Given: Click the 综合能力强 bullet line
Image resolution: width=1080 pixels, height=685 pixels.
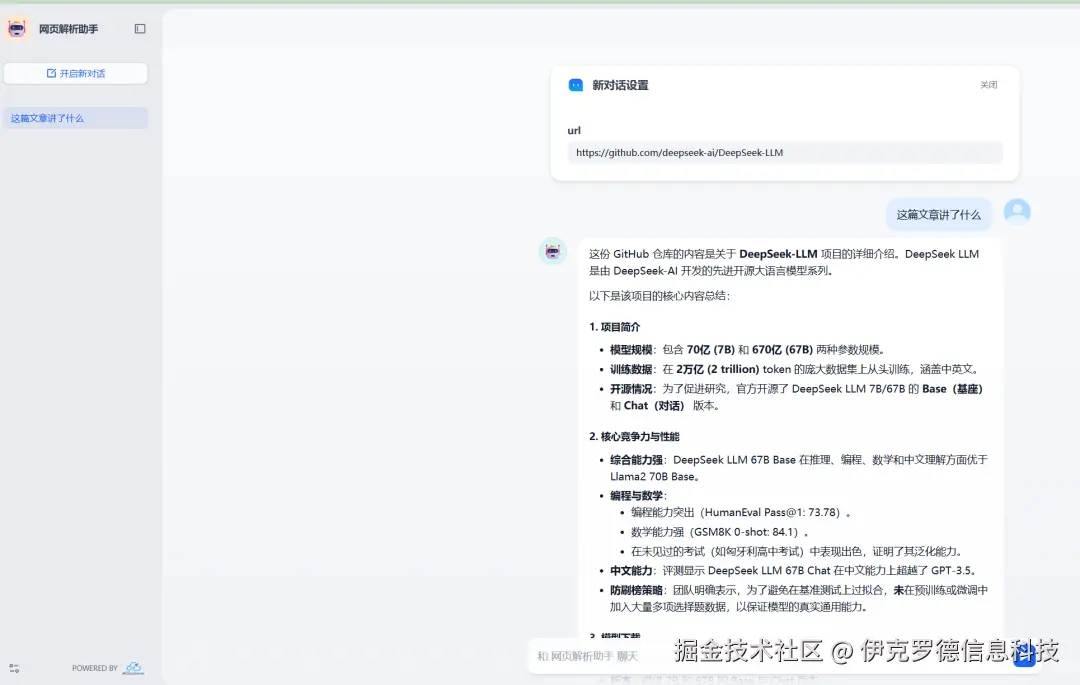Looking at the screenshot, I should (799, 468).
